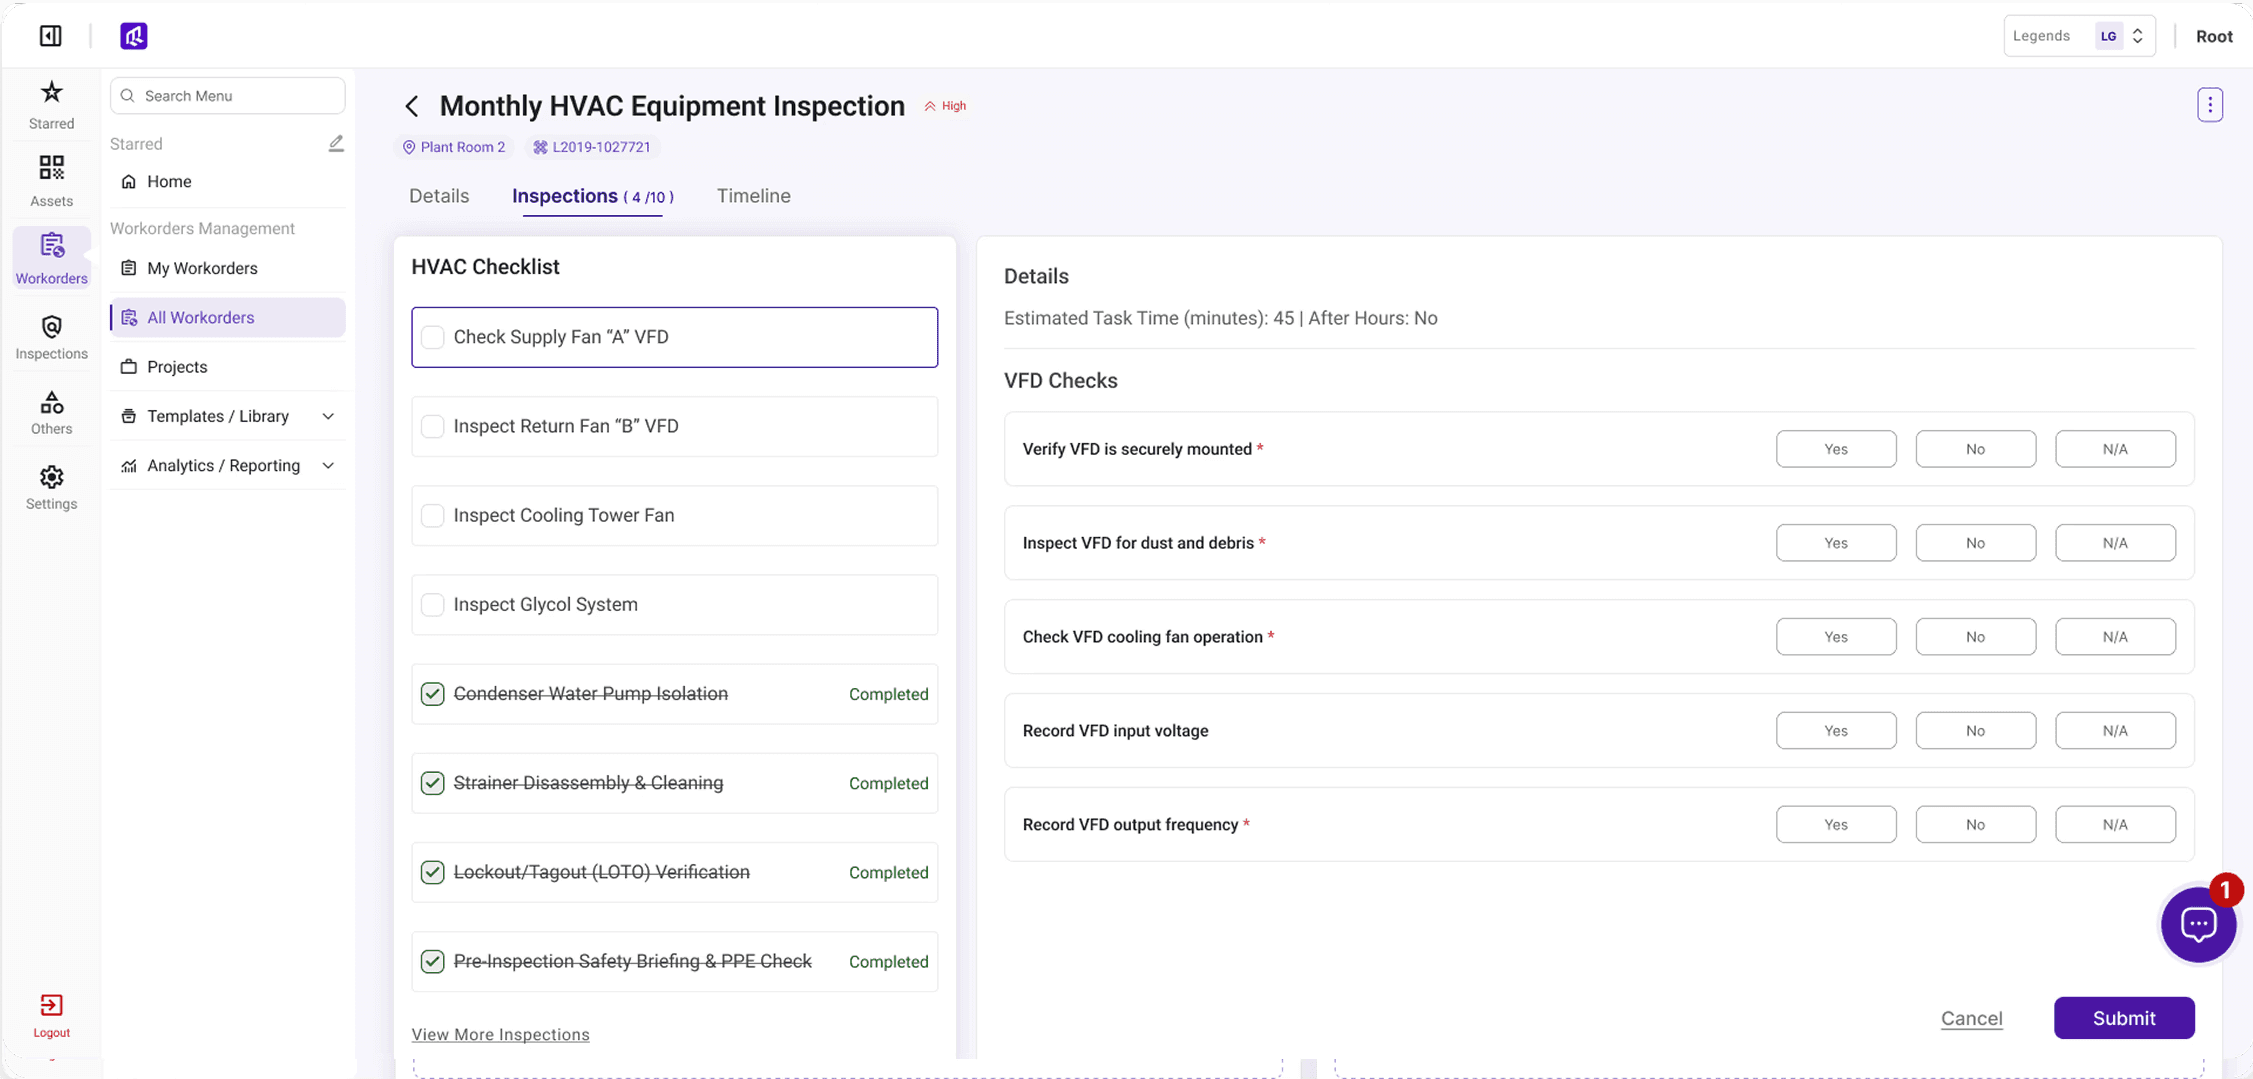This screenshot has height=1079, width=2253.
Task: Submit the inspection form
Action: (2124, 1018)
